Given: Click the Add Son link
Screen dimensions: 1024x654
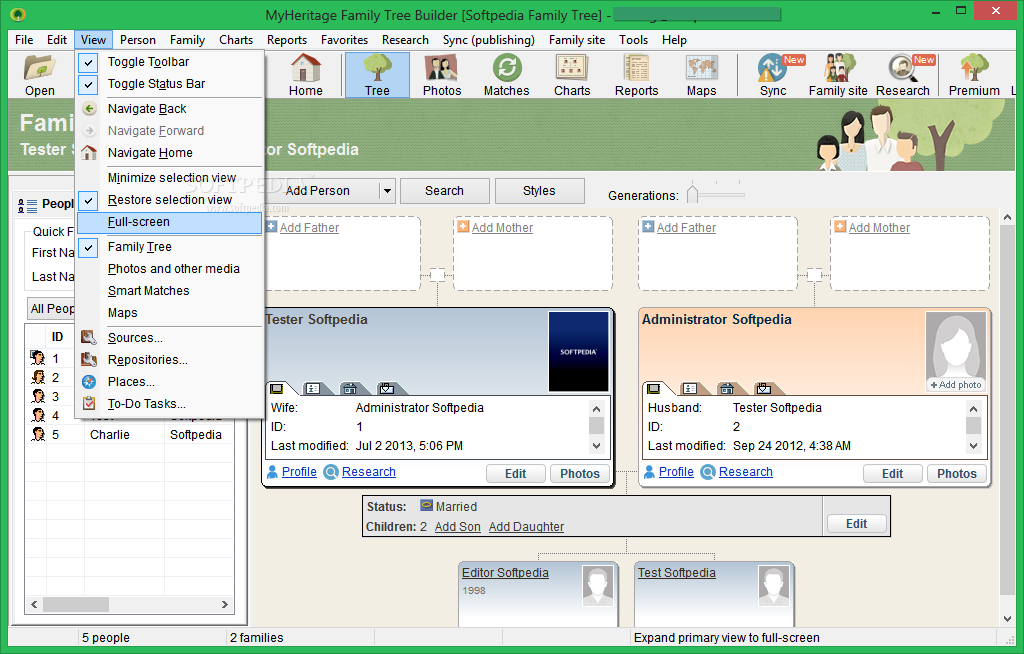Looking at the screenshot, I should coord(457,527).
